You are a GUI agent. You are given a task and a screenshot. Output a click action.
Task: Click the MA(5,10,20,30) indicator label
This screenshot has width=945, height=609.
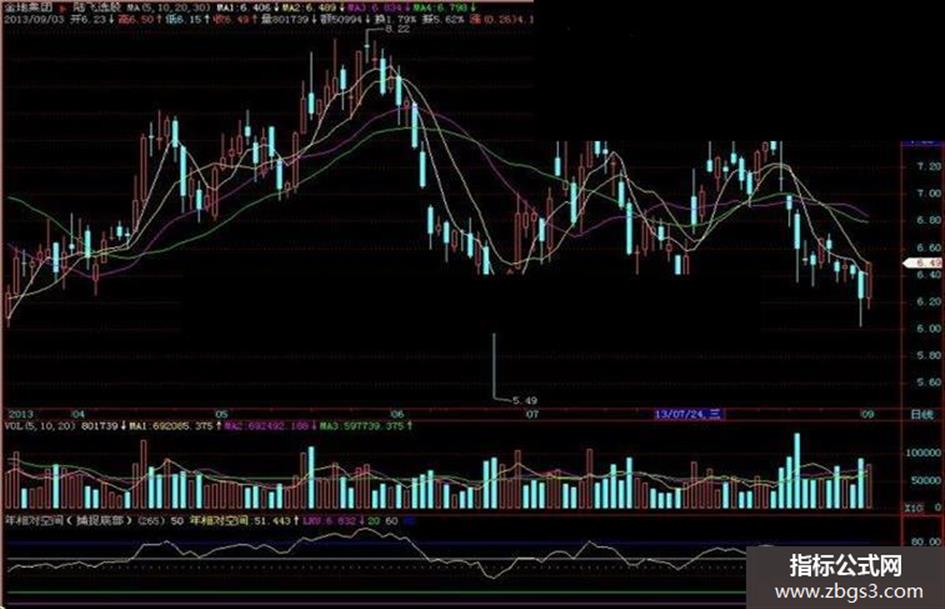click(169, 8)
